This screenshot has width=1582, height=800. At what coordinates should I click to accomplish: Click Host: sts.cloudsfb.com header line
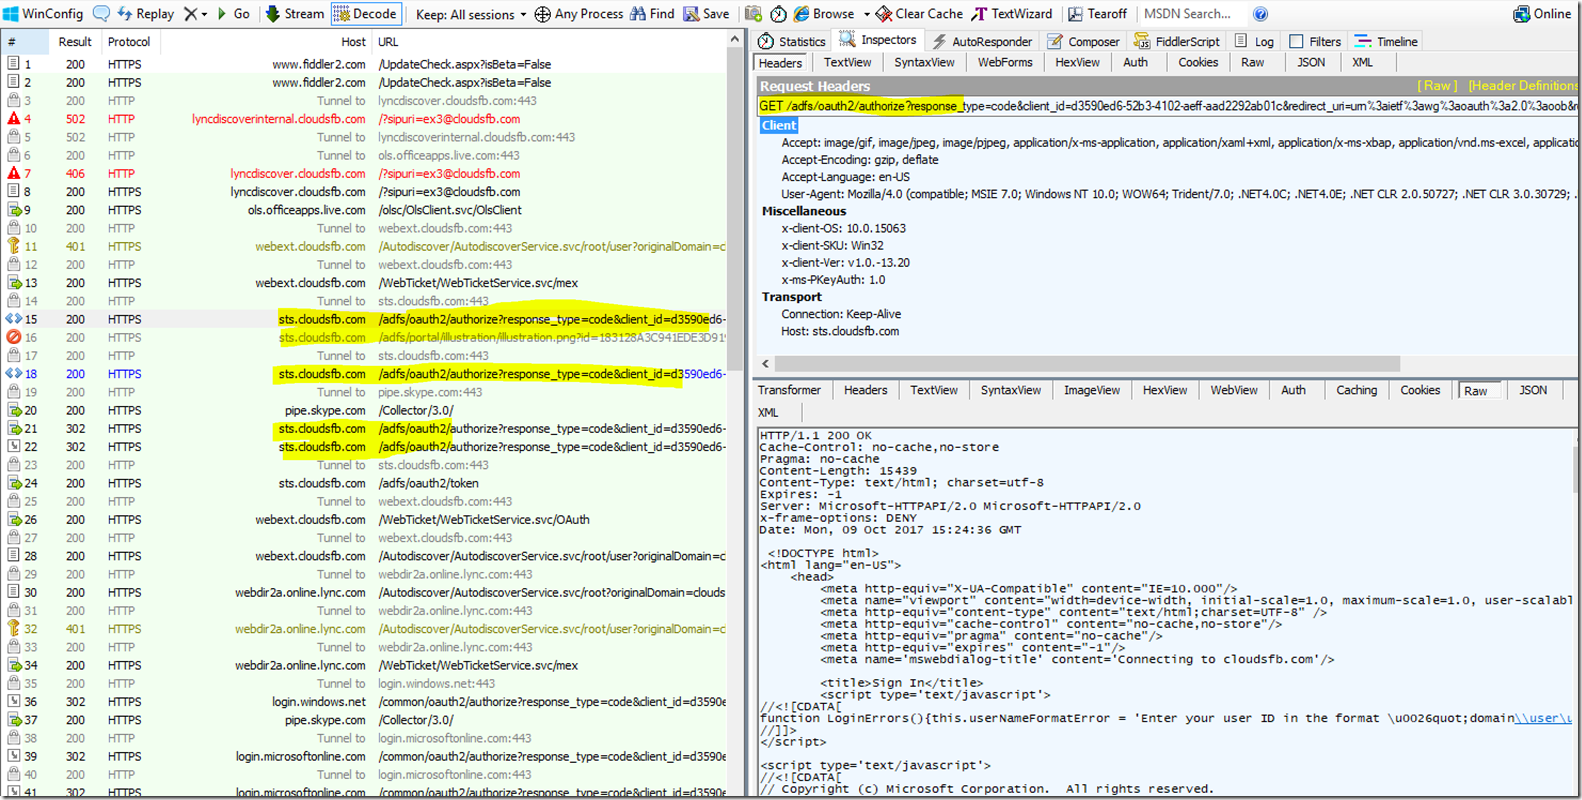coord(840,331)
